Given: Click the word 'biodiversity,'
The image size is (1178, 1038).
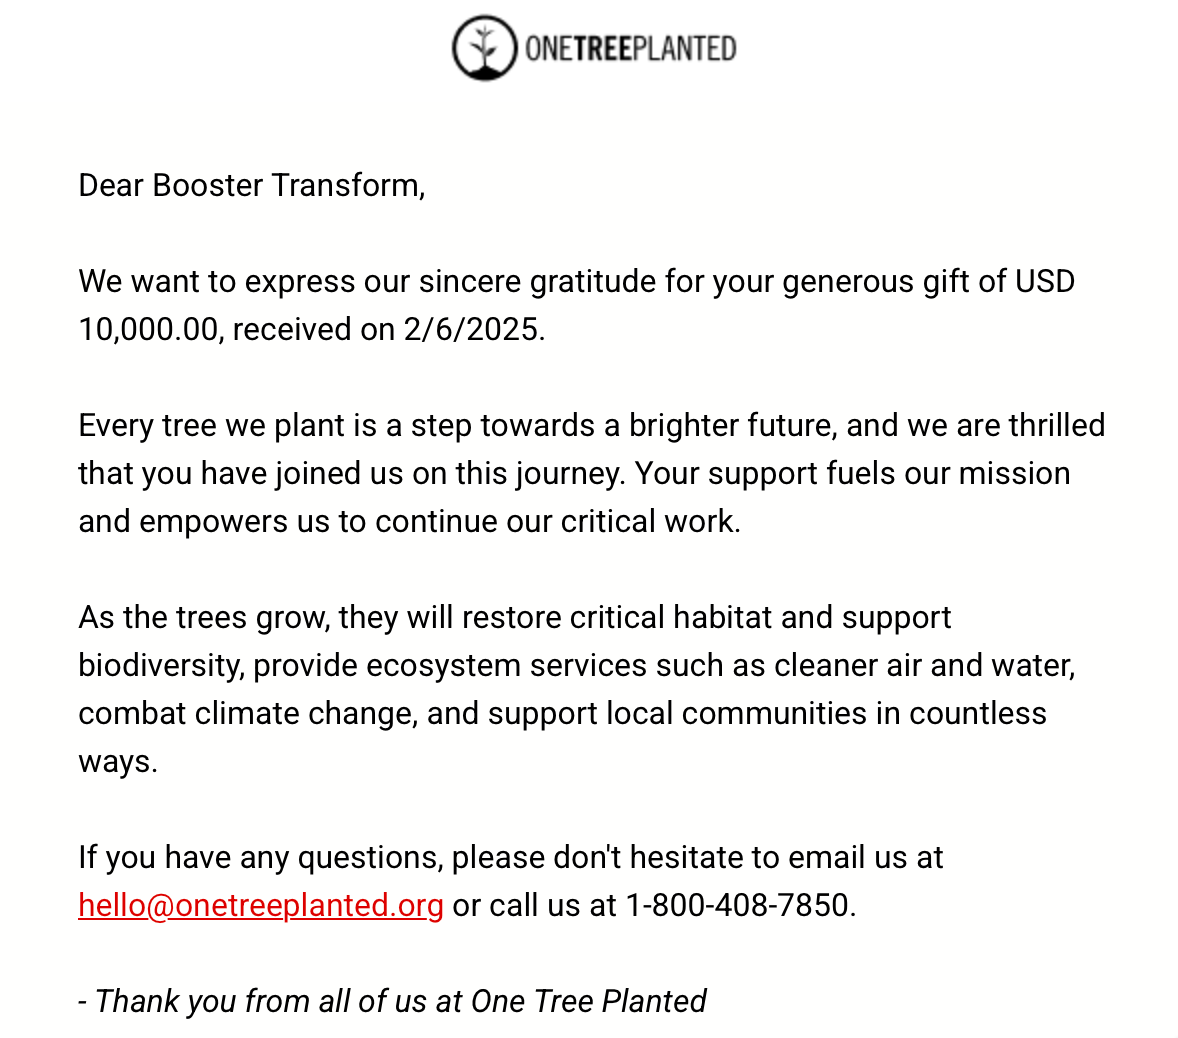Looking at the screenshot, I should coord(162,665).
